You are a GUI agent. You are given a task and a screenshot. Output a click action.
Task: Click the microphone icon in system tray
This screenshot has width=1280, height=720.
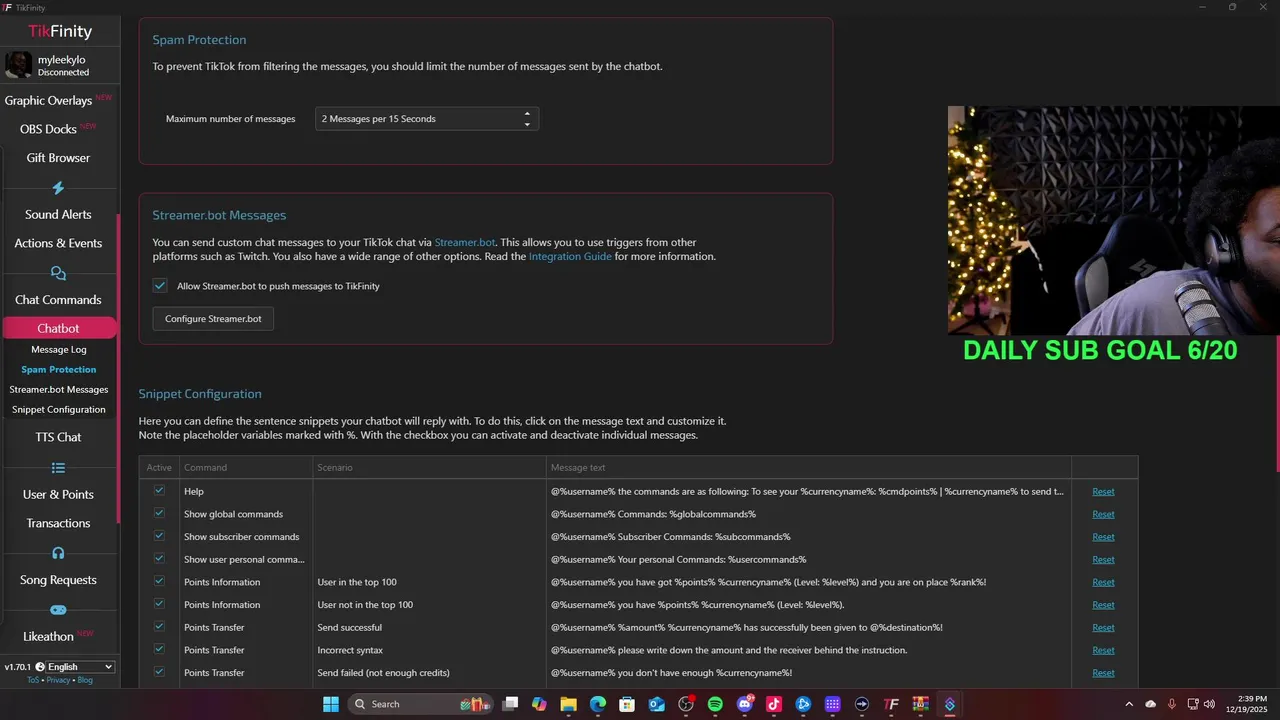point(1172,704)
